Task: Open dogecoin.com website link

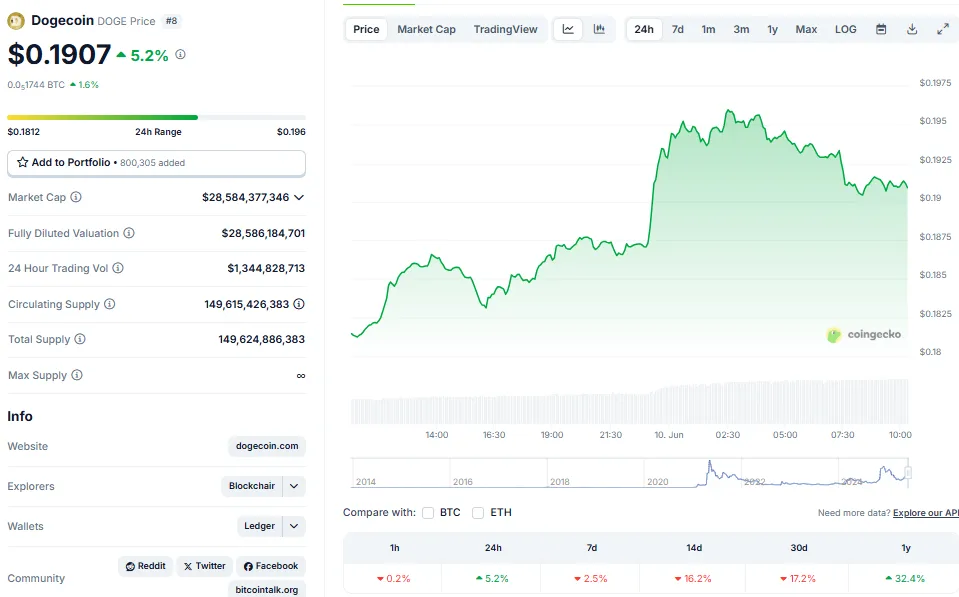Action: (267, 446)
